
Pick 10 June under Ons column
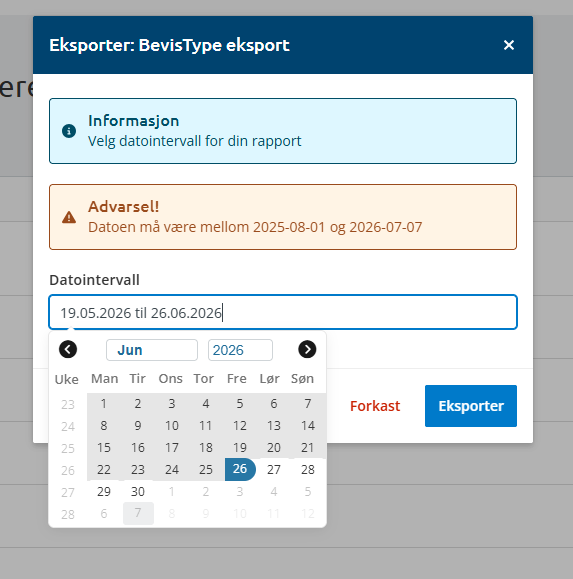coord(172,426)
